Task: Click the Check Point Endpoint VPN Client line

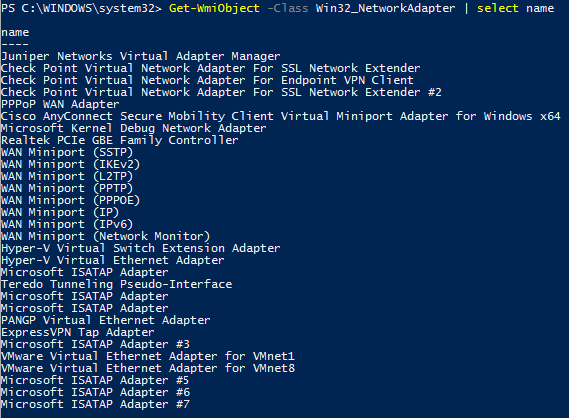Action: pyautogui.click(x=207, y=80)
